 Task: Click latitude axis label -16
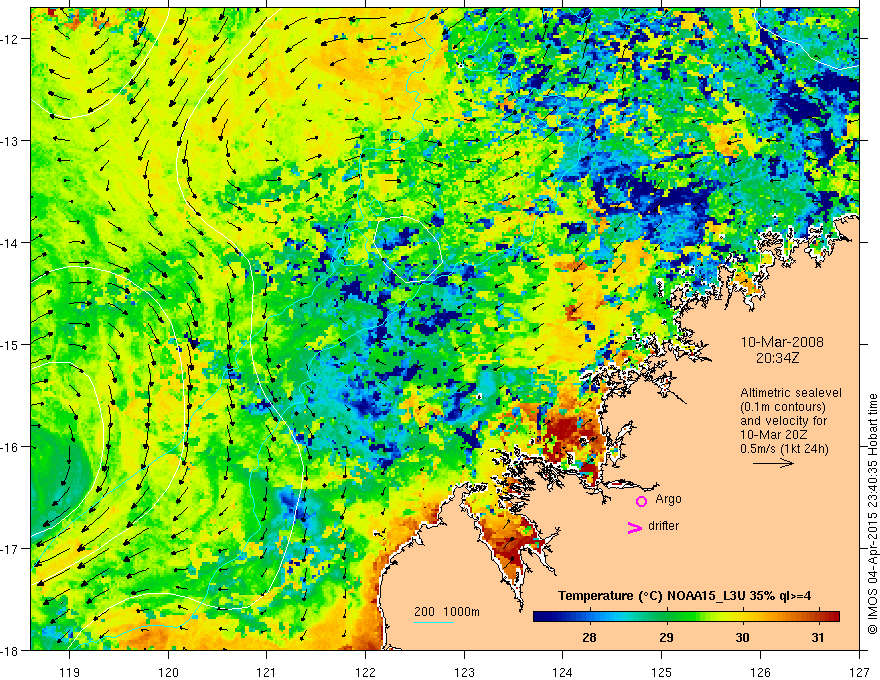point(10,447)
